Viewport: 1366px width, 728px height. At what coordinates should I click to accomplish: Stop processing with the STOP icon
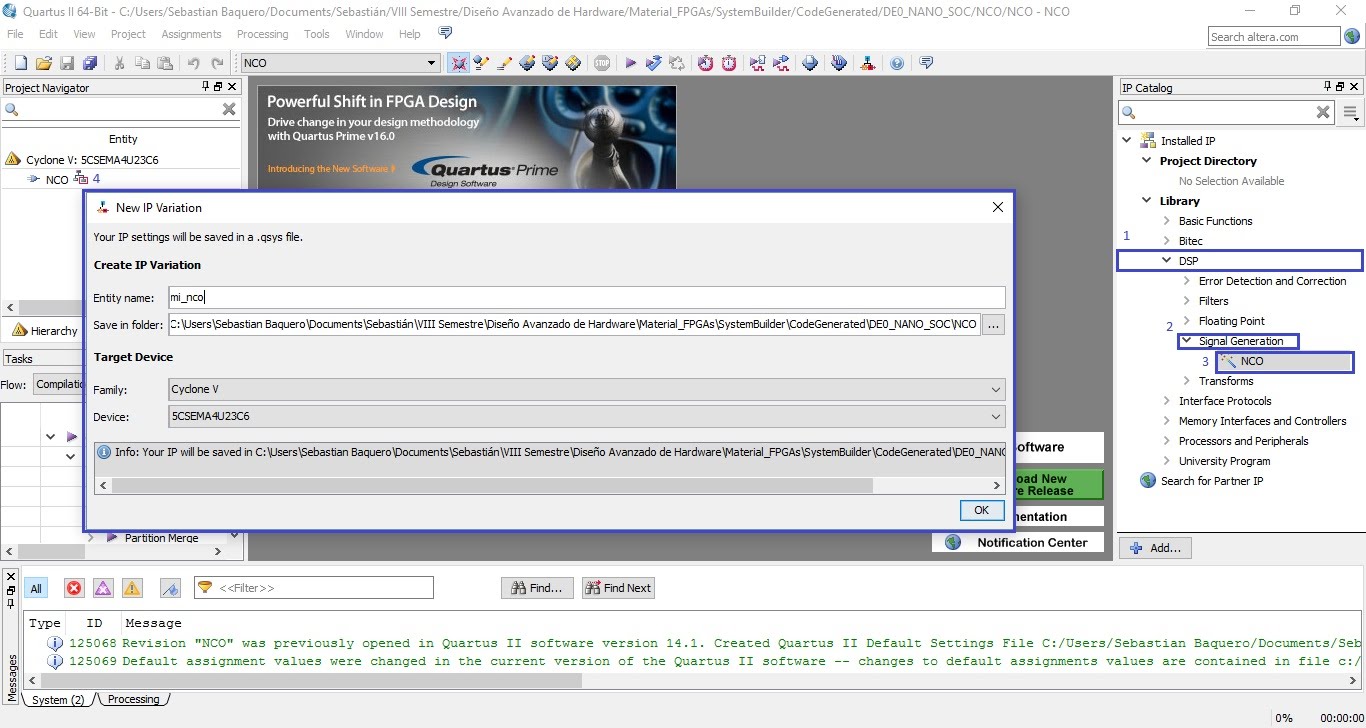601,63
